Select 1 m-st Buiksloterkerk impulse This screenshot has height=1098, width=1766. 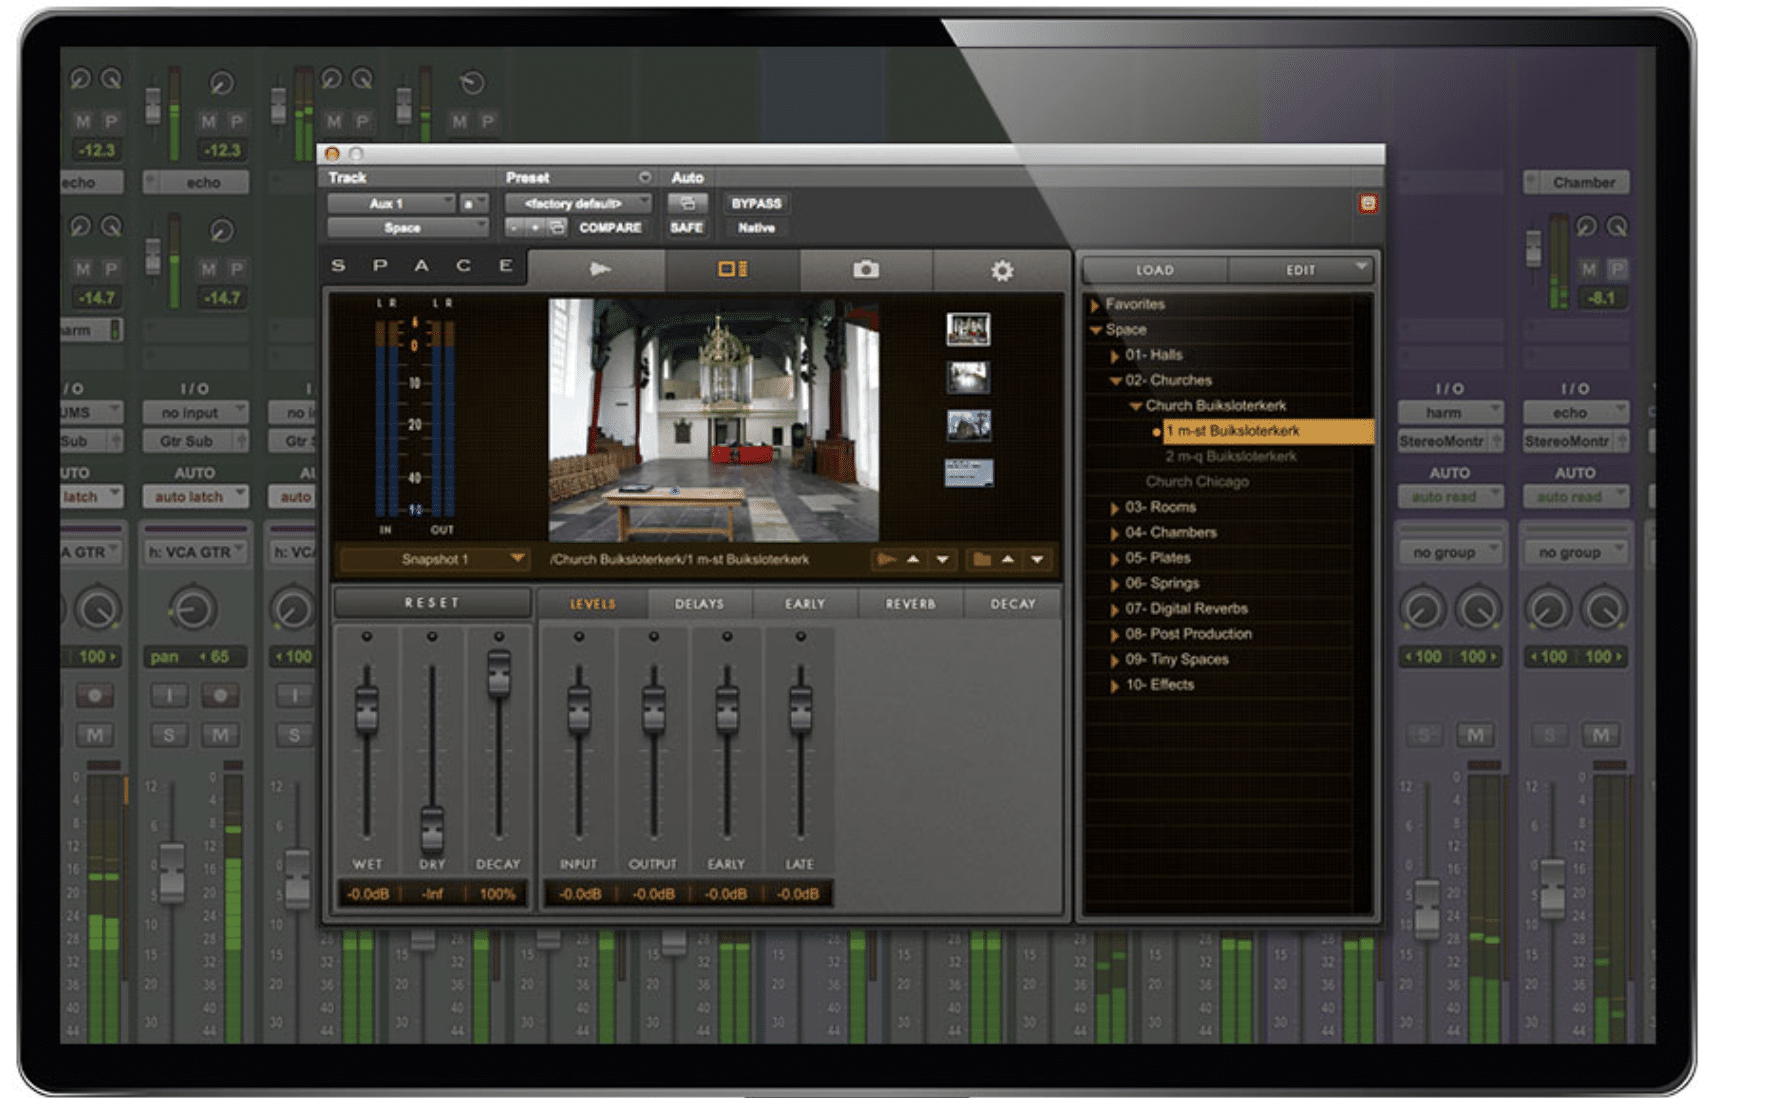[1267, 431]
